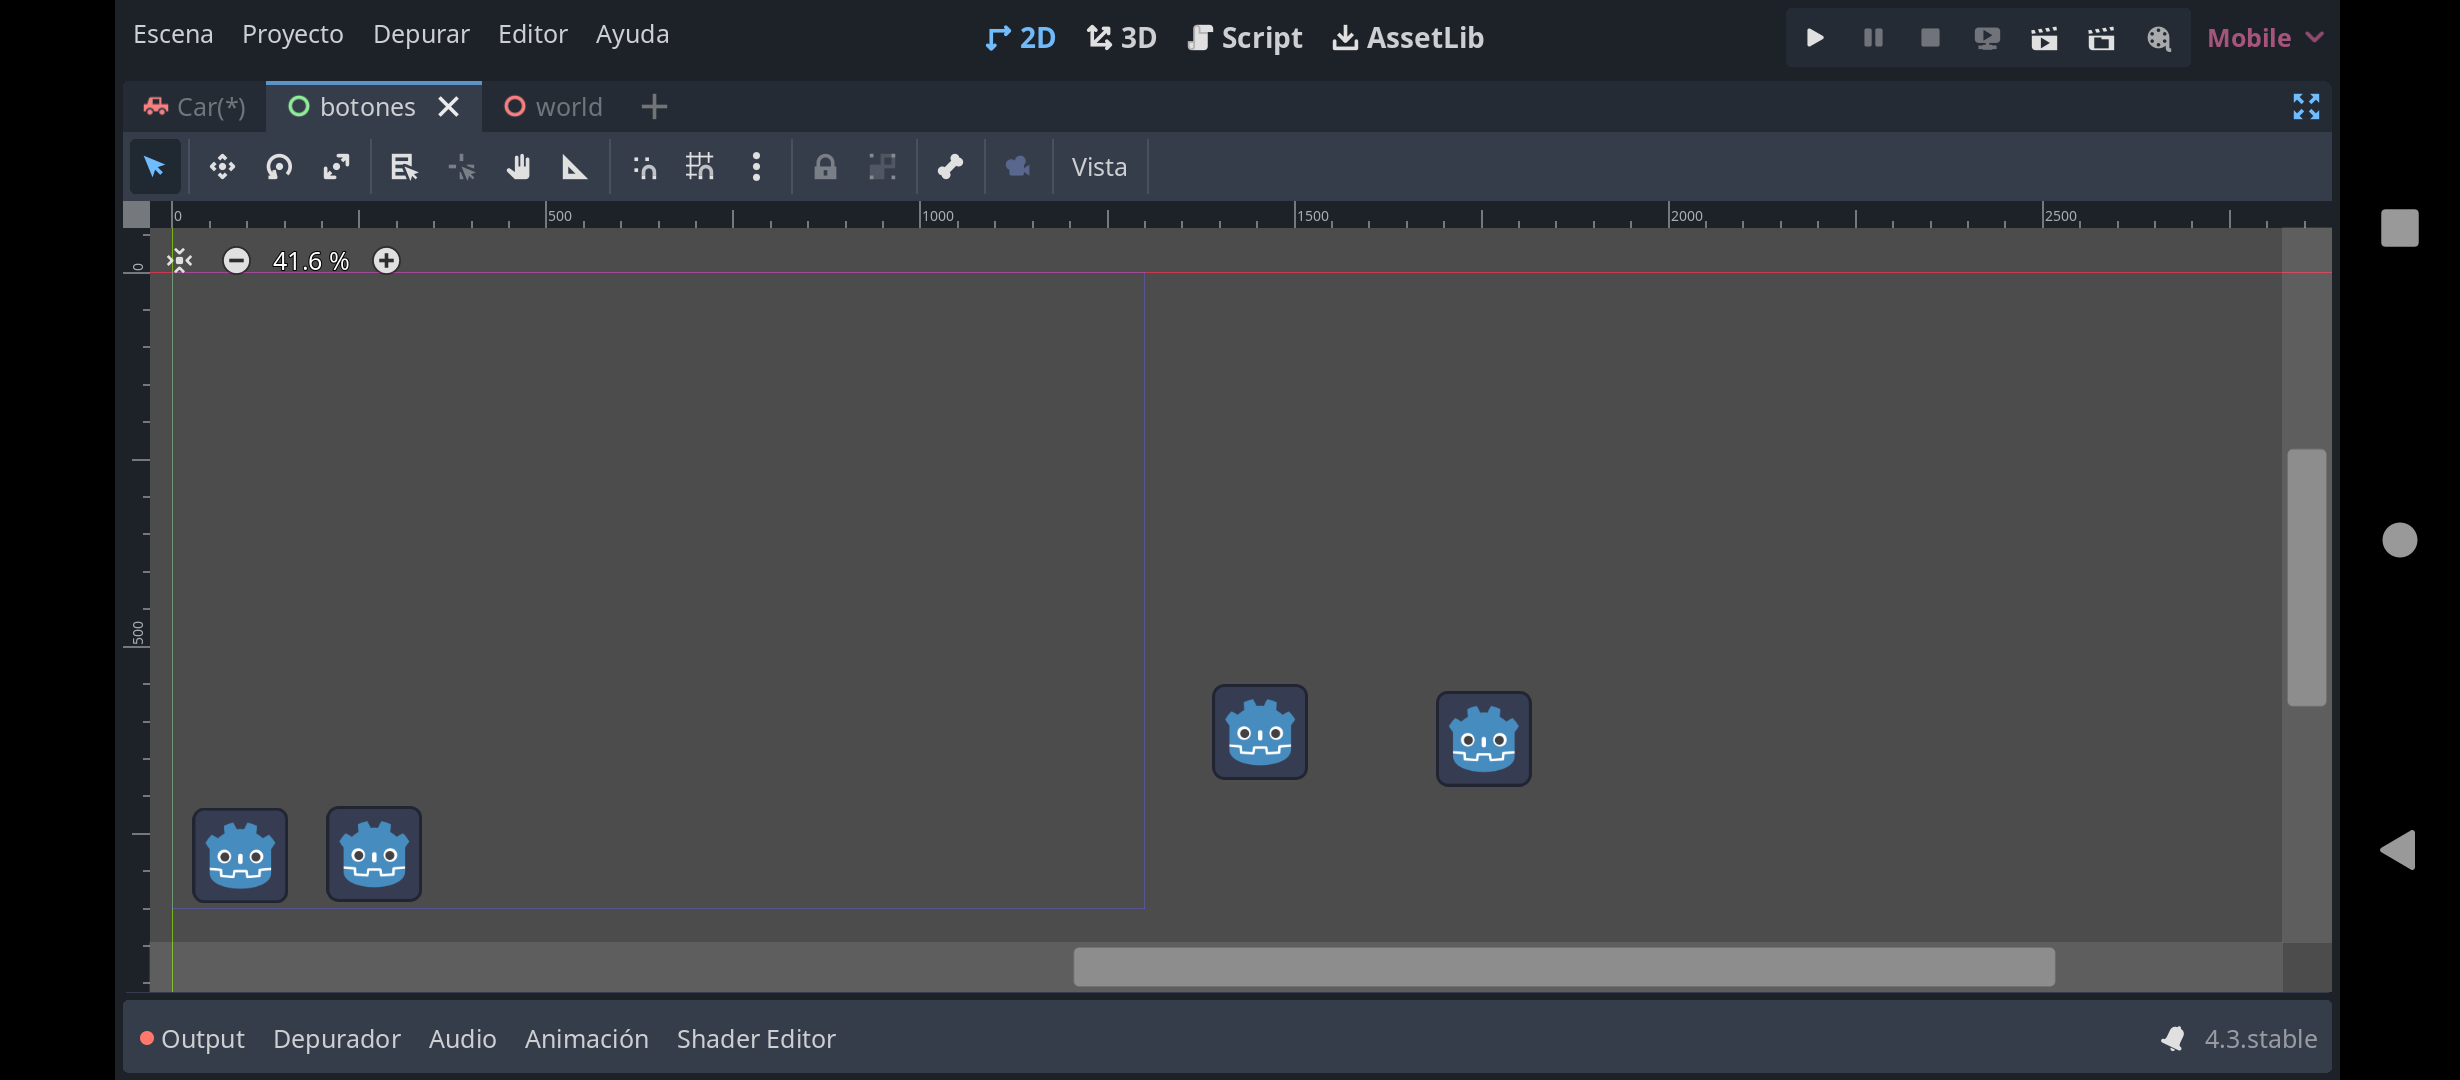The image size is (2460, 1080).
Task: Click the horizontal scrollbar handle
Action: 1564,967
